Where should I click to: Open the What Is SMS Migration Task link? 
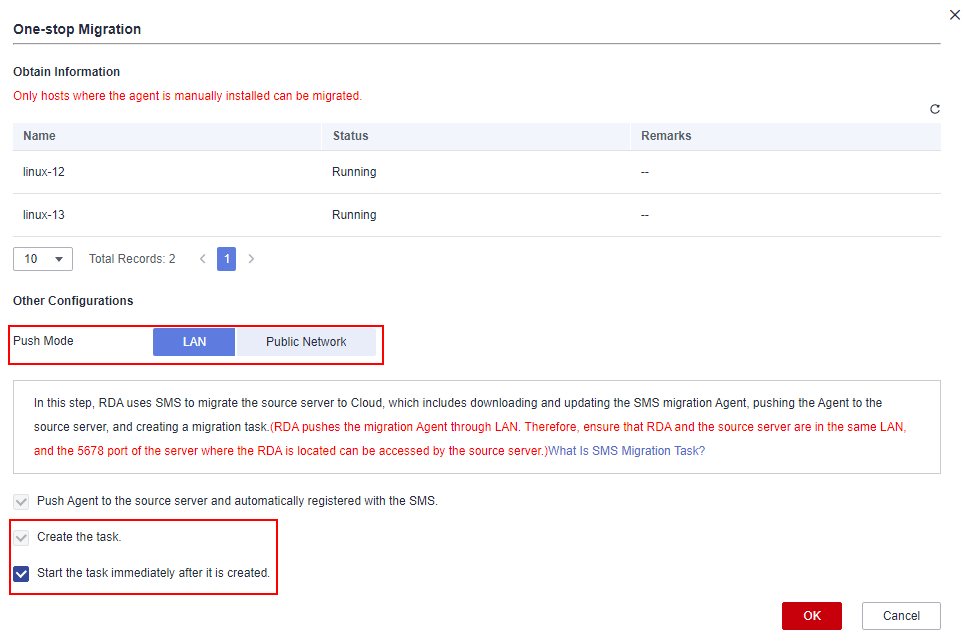tap(626, 451)
